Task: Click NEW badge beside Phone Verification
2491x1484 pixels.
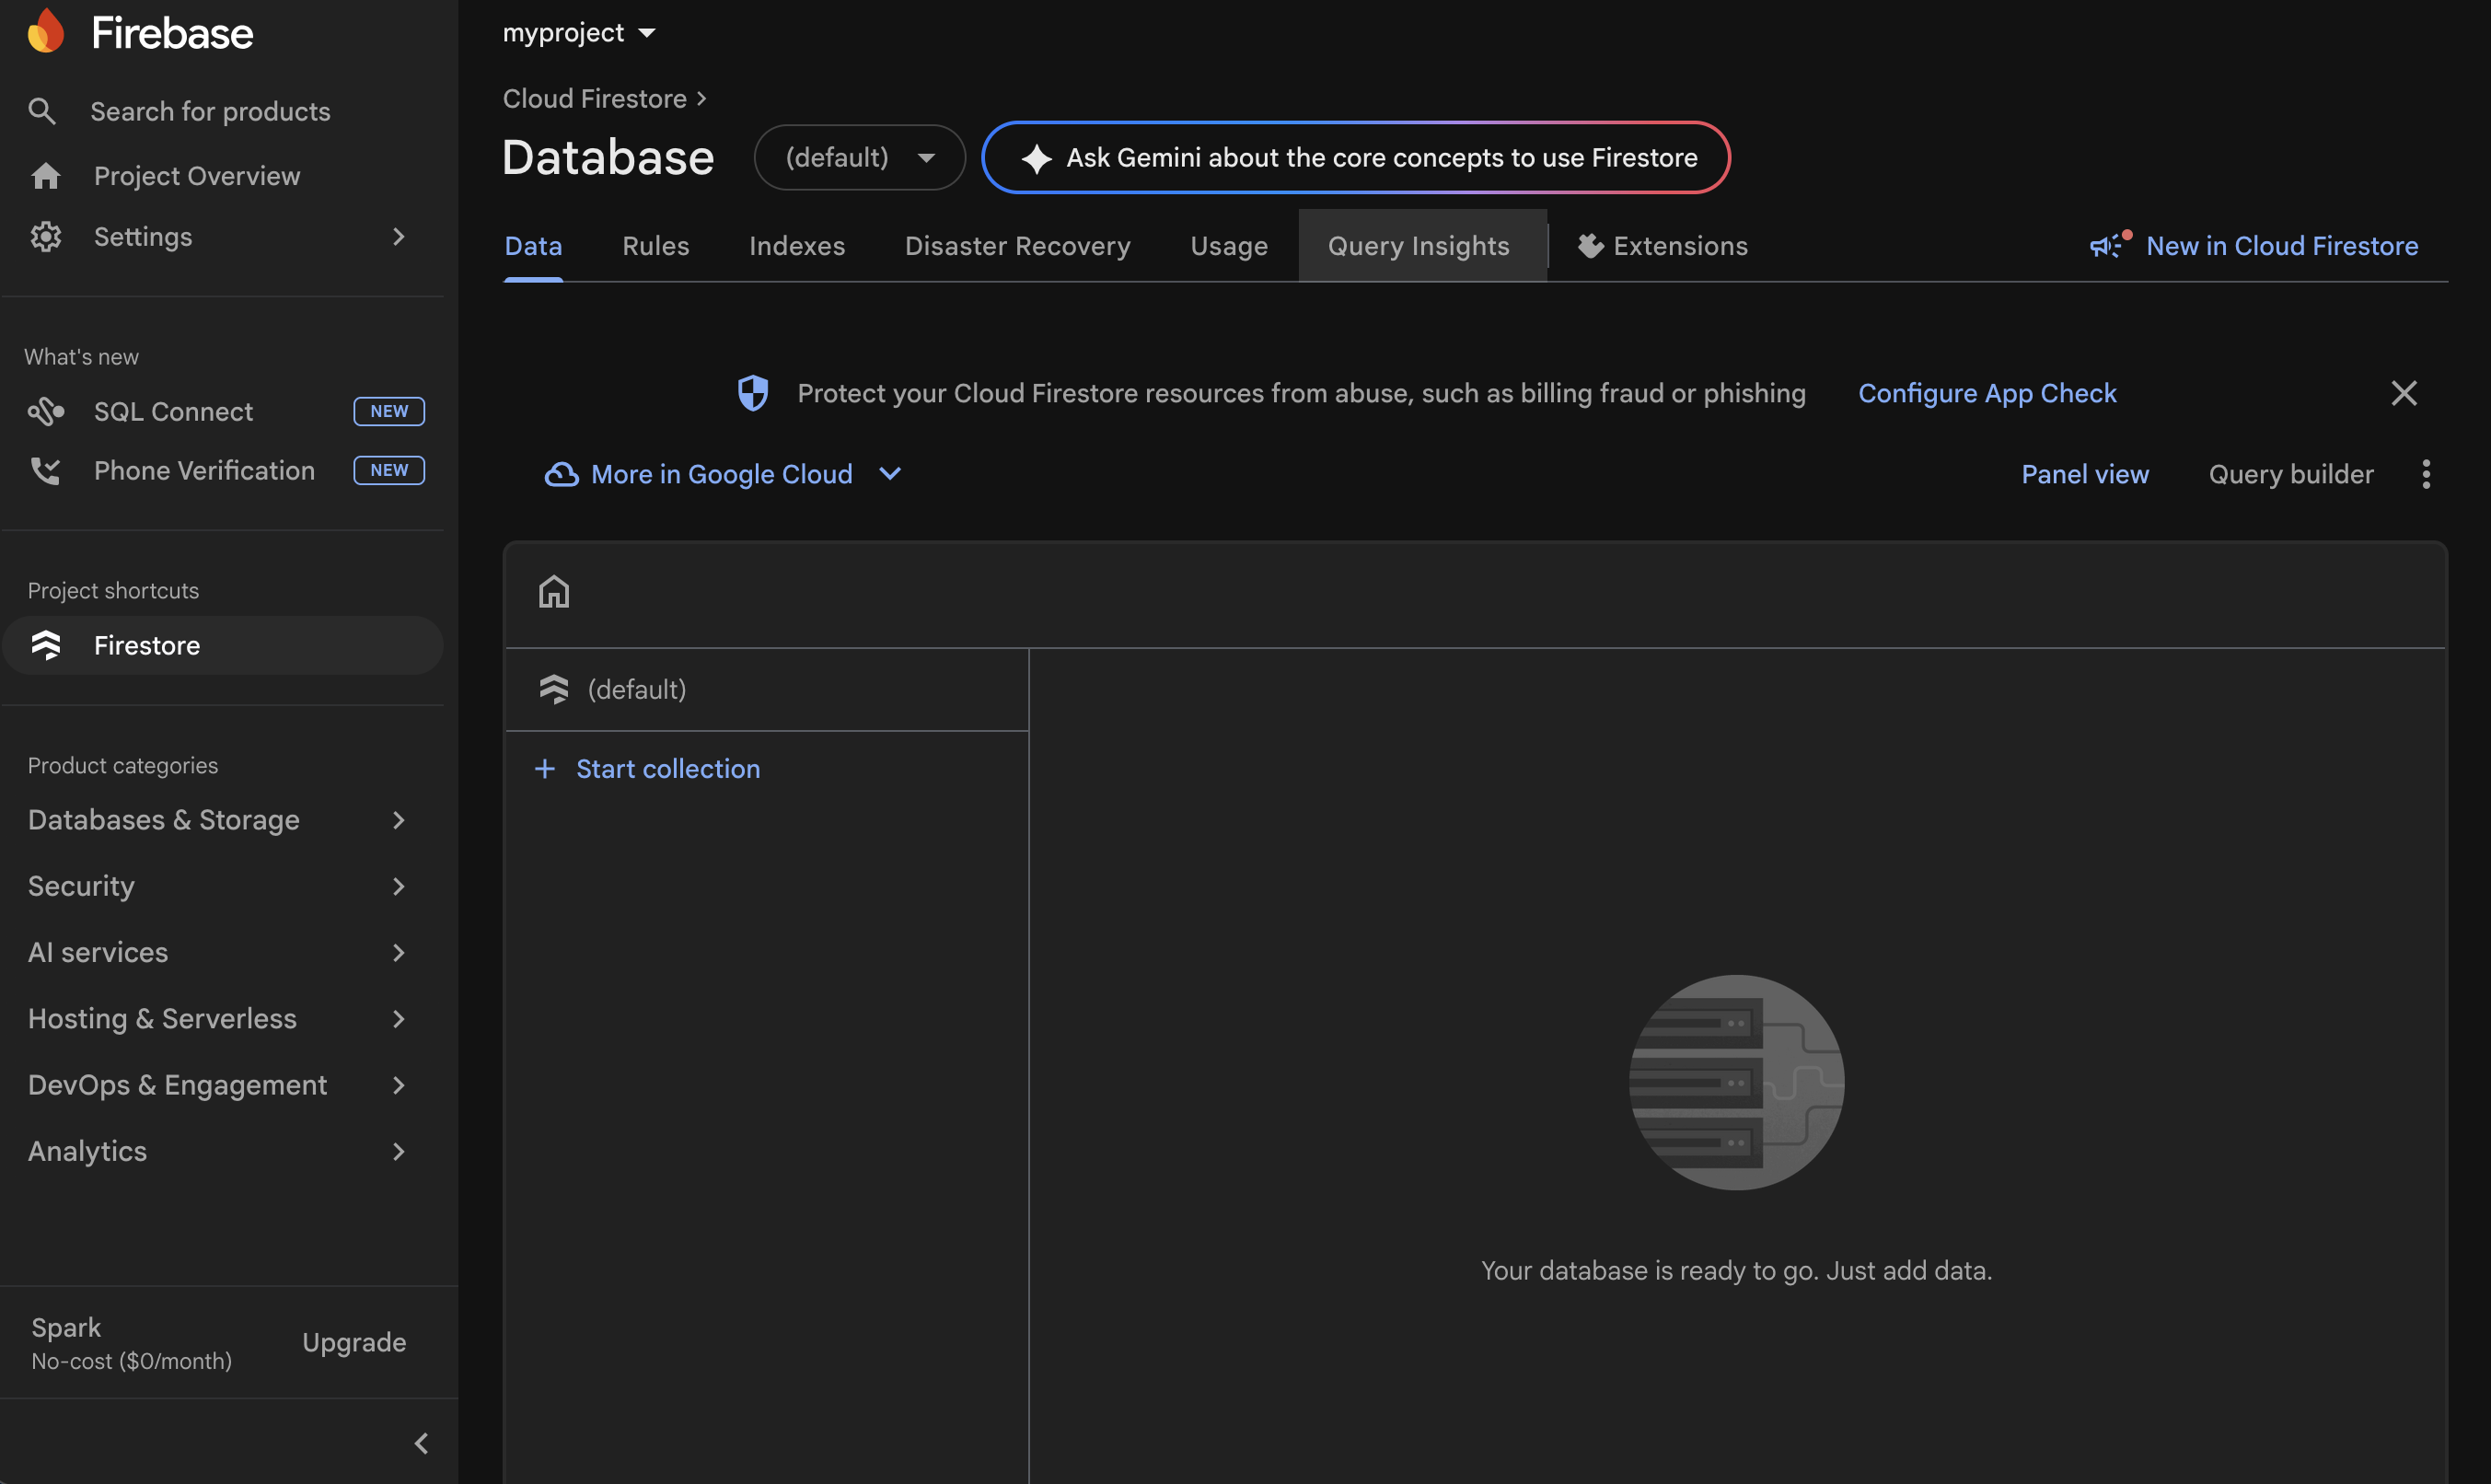Action: [x=389, y=470]
